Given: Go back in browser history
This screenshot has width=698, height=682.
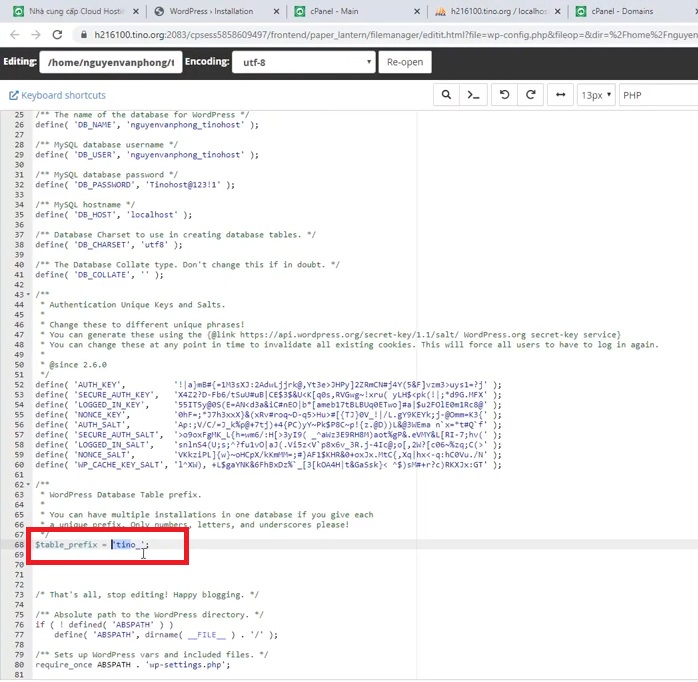Looking at the screenshot, I should pyautogui.click(x=14, y=35).
